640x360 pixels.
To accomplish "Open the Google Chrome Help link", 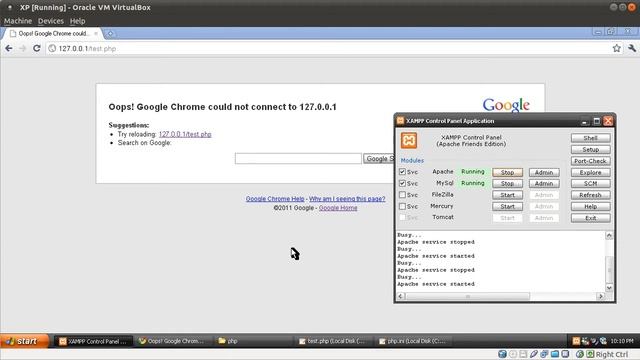I will tap(275, 199).
